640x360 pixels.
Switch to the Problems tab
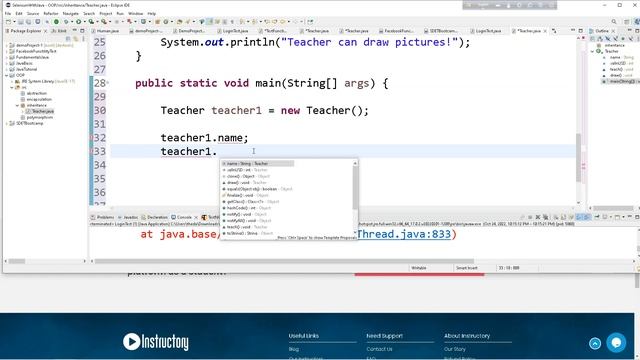click(x=102, y=217)
